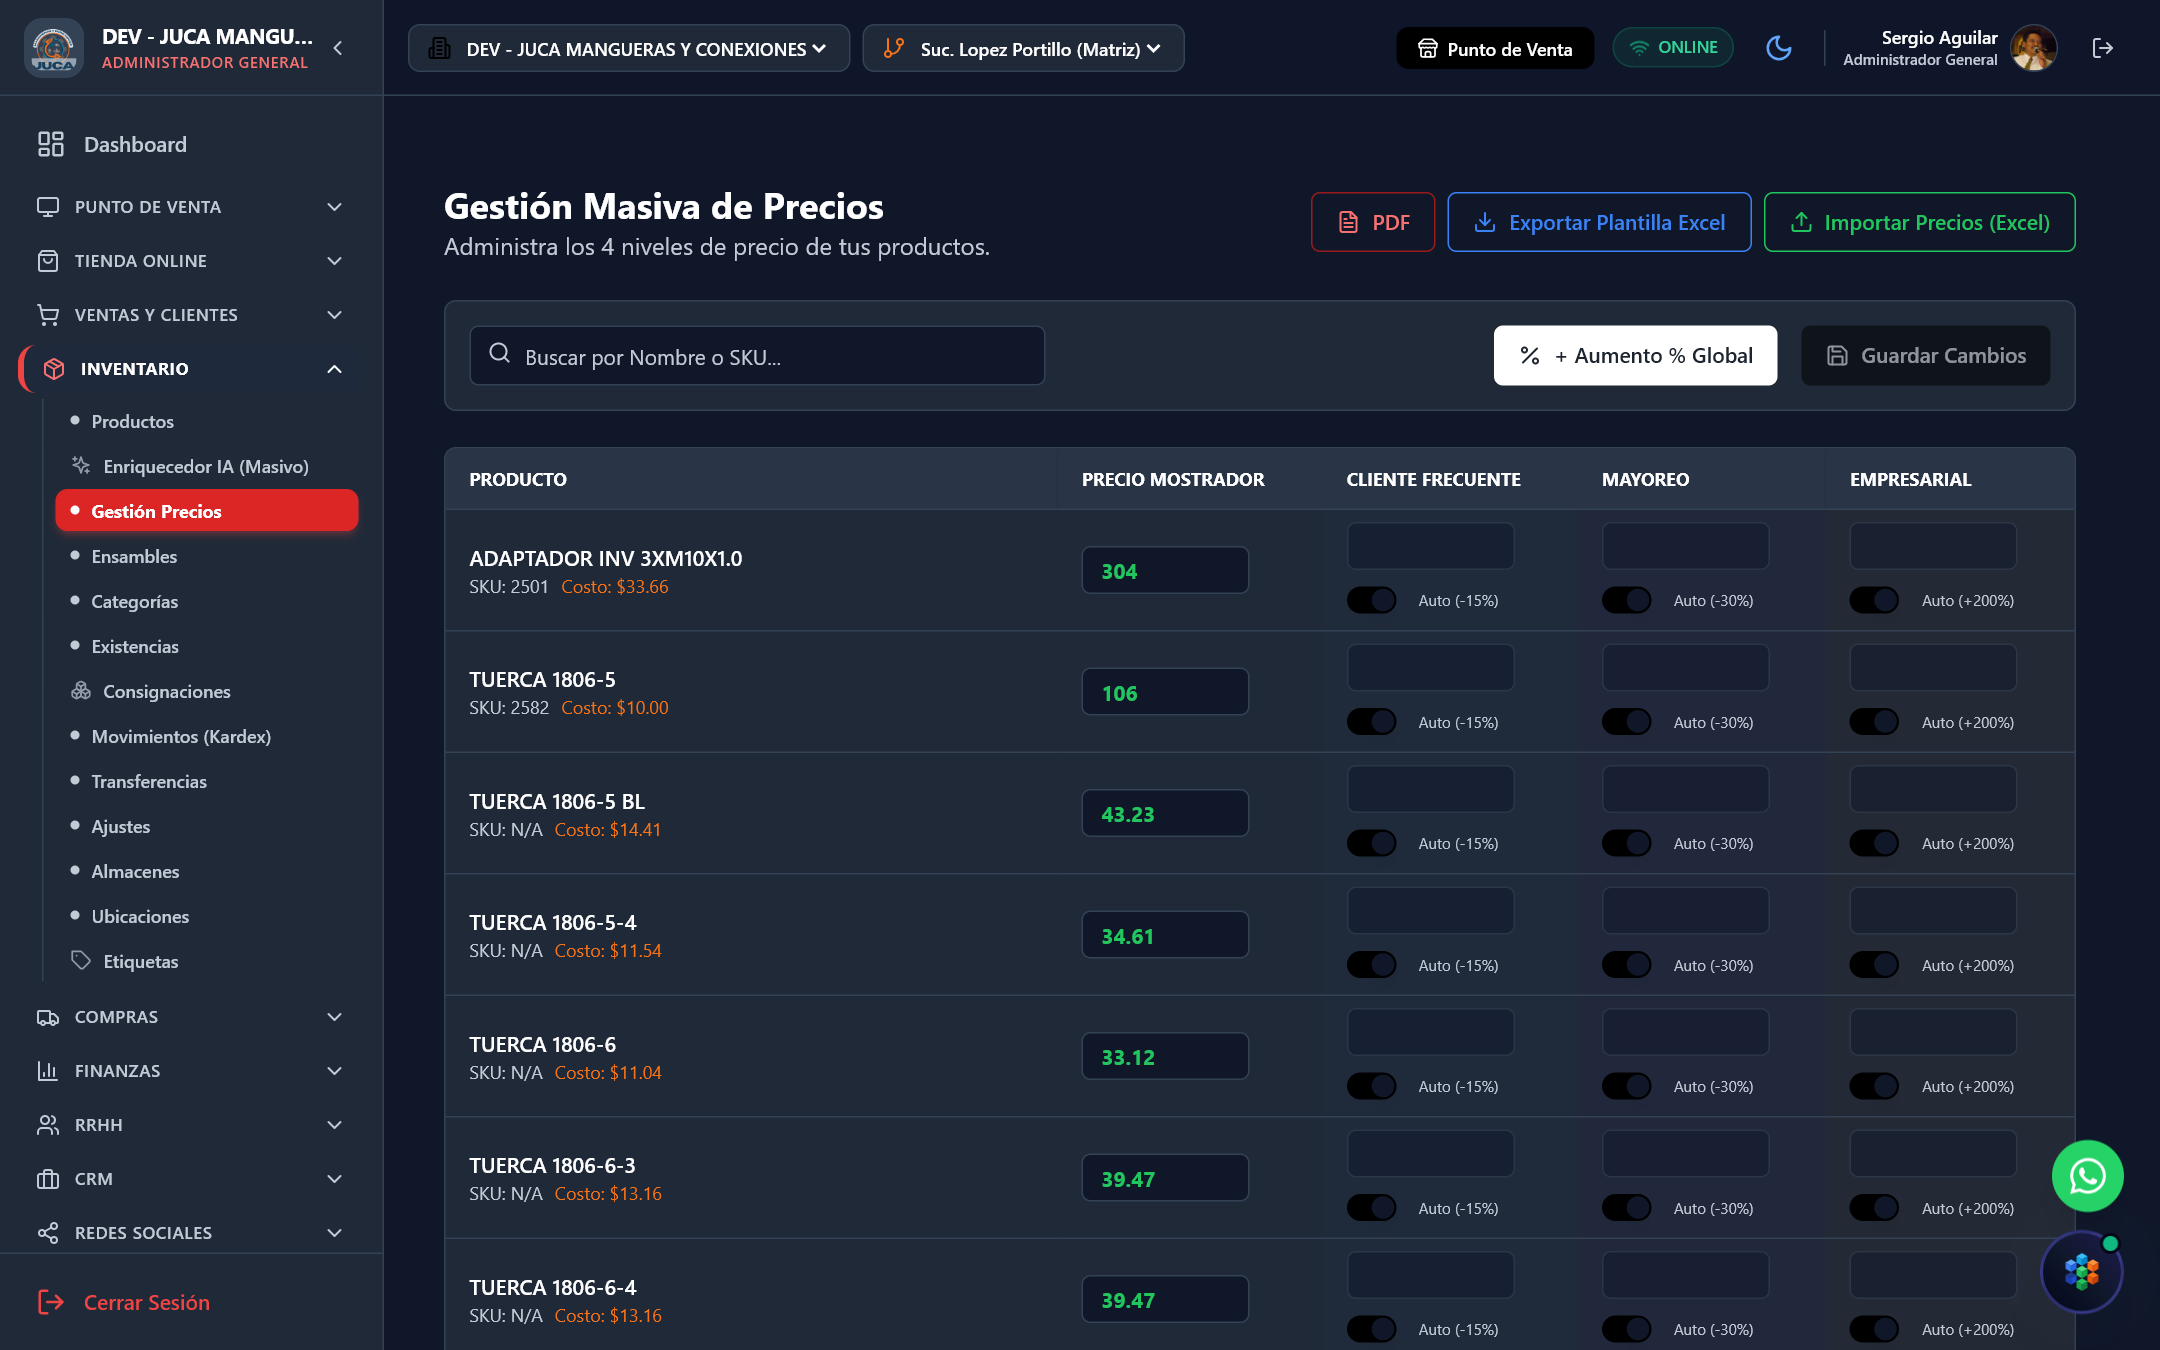Click the Enriquecedor IA sparkle icon

(x=81, y=465)
